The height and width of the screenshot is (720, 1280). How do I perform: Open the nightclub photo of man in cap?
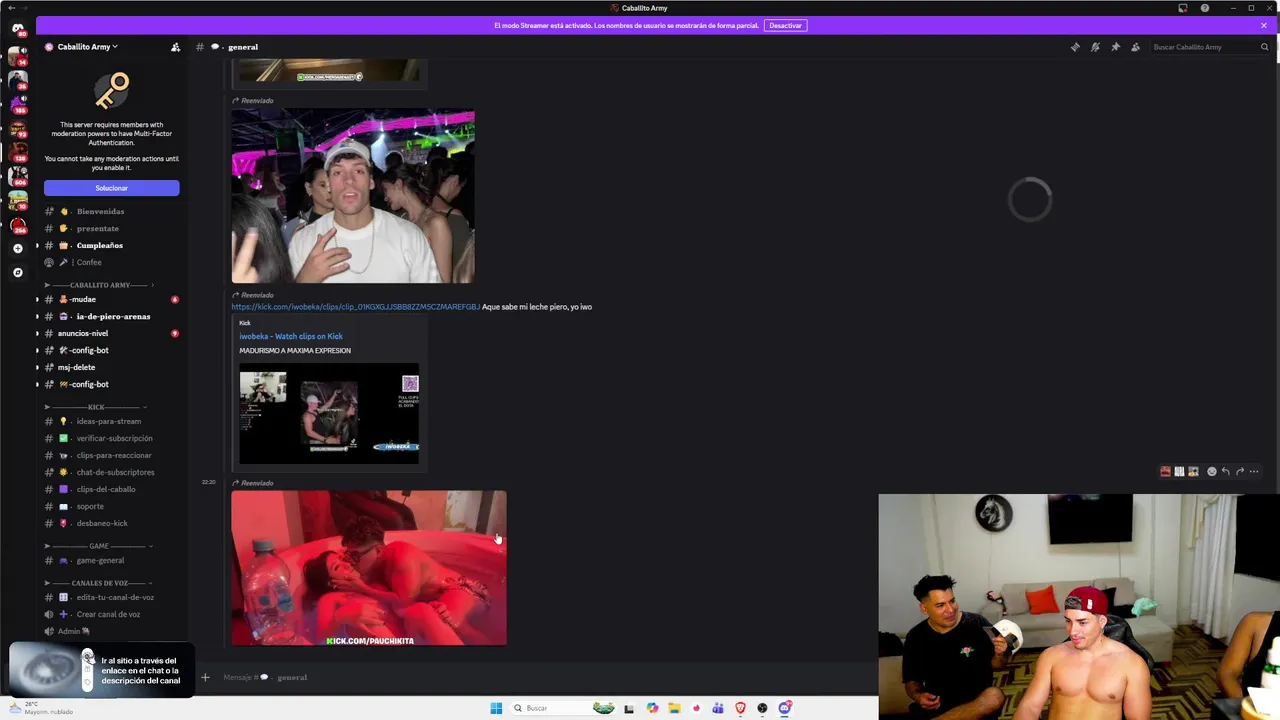pos(353,196)
